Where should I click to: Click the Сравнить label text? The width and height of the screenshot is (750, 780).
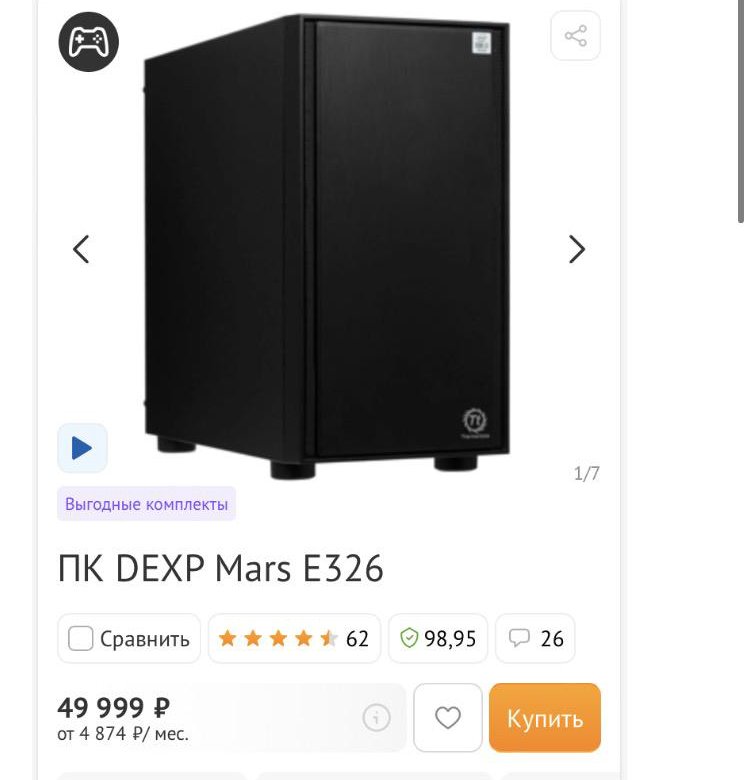(145, 639)
